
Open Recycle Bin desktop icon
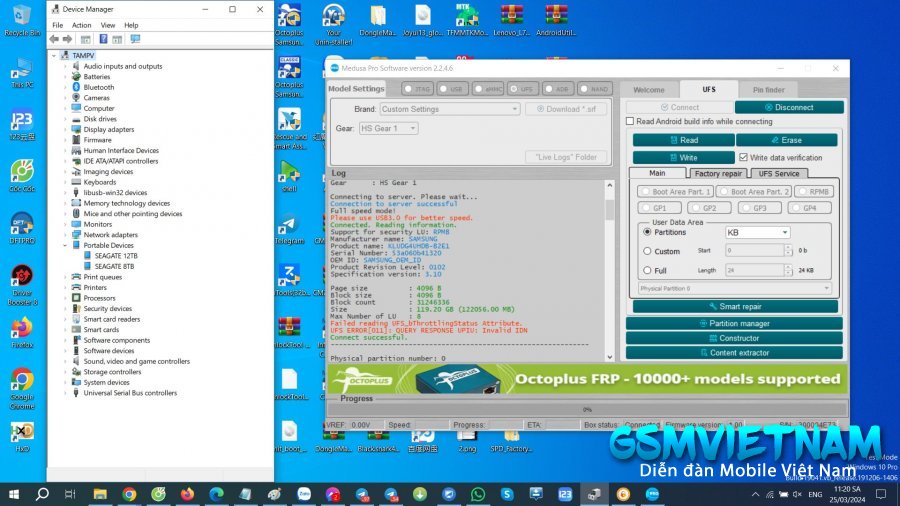click(22, 20)
